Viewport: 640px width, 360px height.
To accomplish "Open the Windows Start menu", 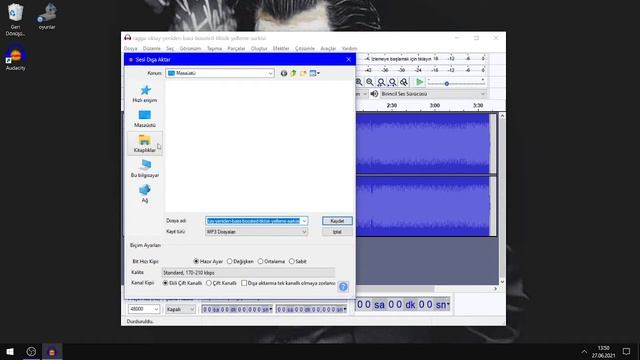I will tap(10, 351).
